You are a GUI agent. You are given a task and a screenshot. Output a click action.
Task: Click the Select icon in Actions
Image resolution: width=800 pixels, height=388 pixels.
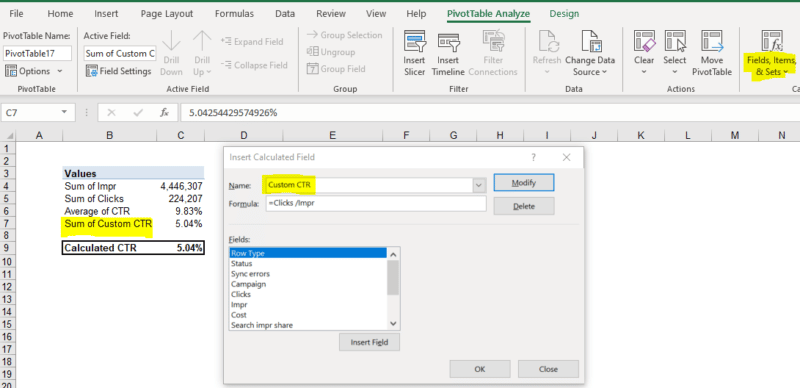(674, 41)
